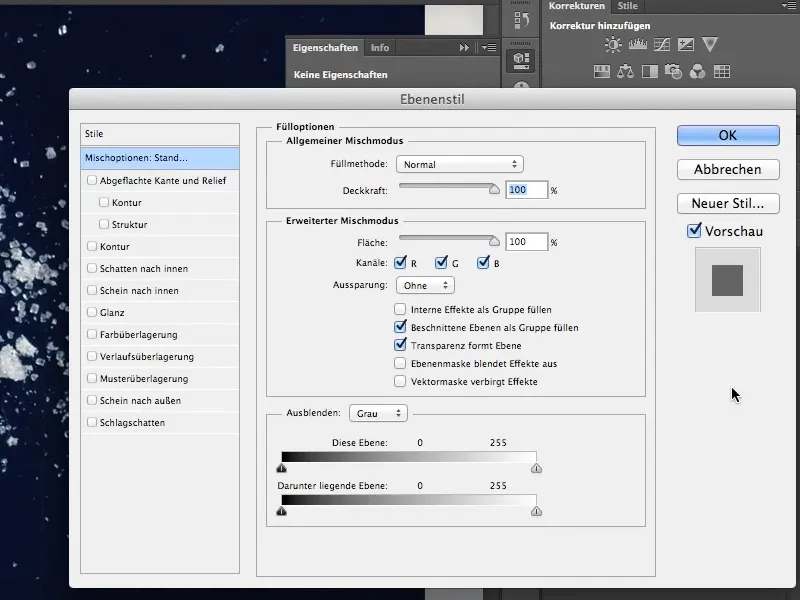Viewport: 800px width, 600px height.
Task: Add a Color Lookup grid adjustment
Action: [x=721, y=71]
